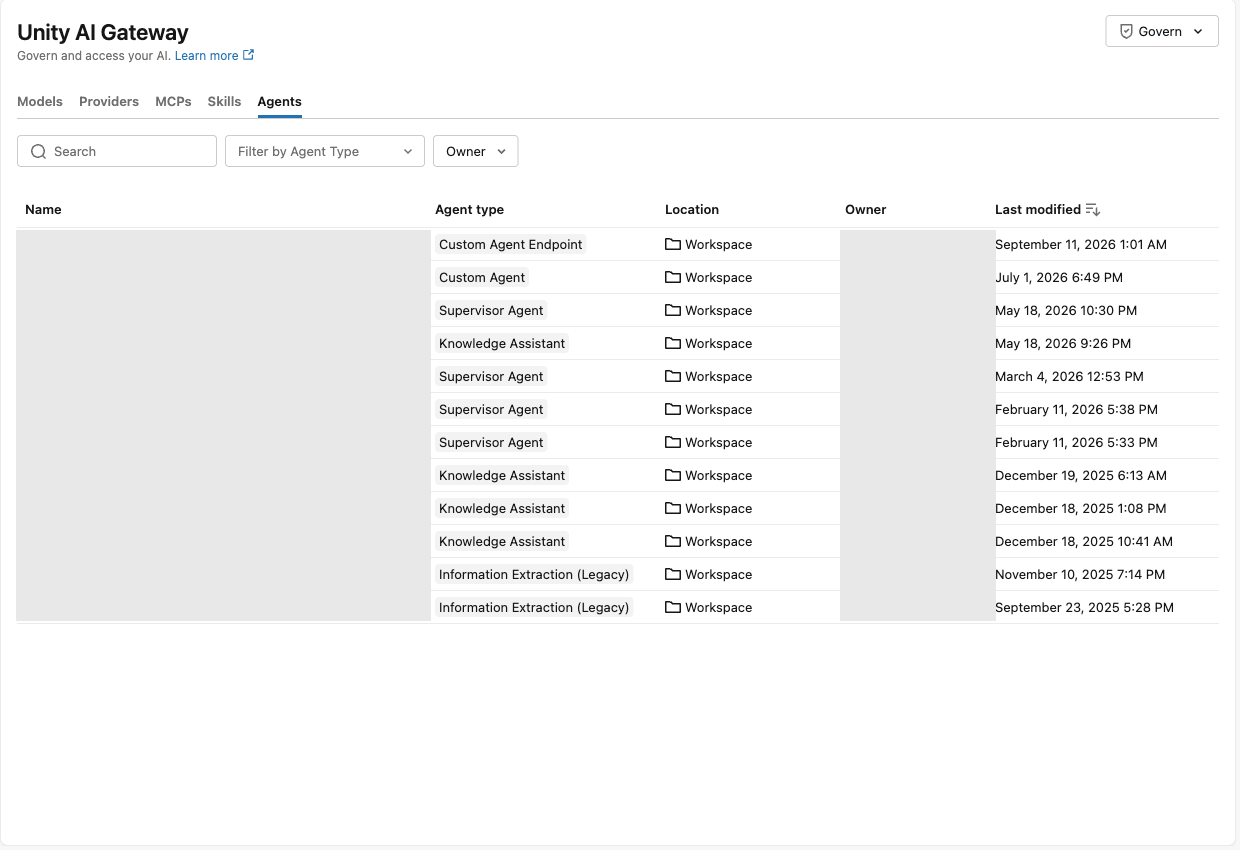The height and width of the screenshot is (850, 1240).
Task: Click the shield icon in Govern button
Action: (x=1126, y=31)
